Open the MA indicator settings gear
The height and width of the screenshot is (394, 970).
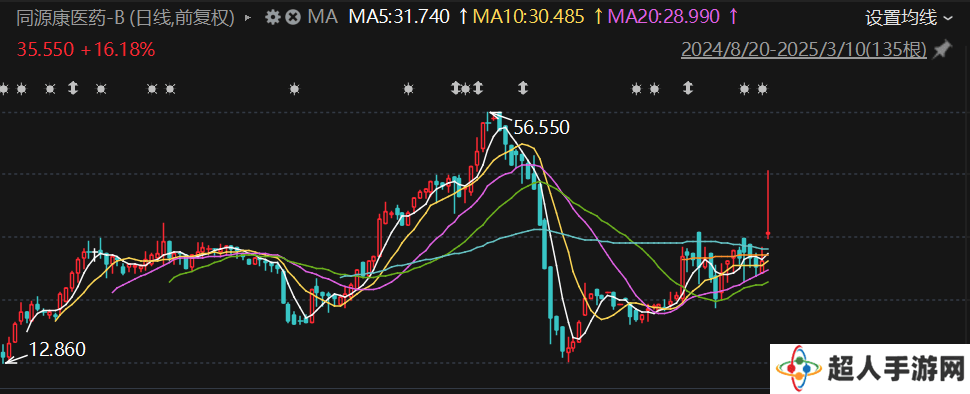pos(272,17)
